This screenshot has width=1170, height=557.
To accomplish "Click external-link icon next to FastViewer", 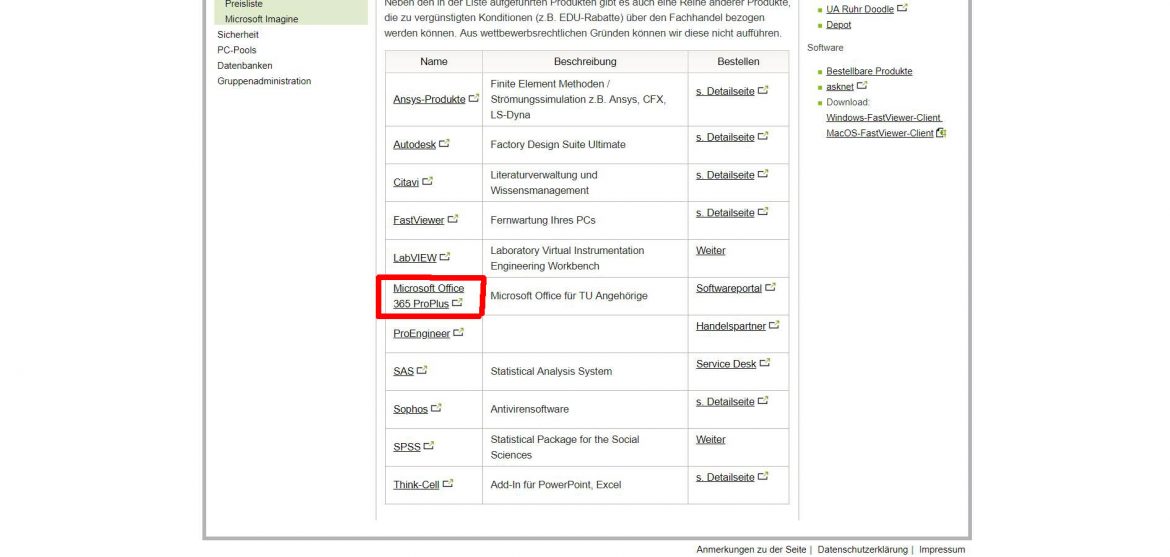I will (x=453, y=219).
